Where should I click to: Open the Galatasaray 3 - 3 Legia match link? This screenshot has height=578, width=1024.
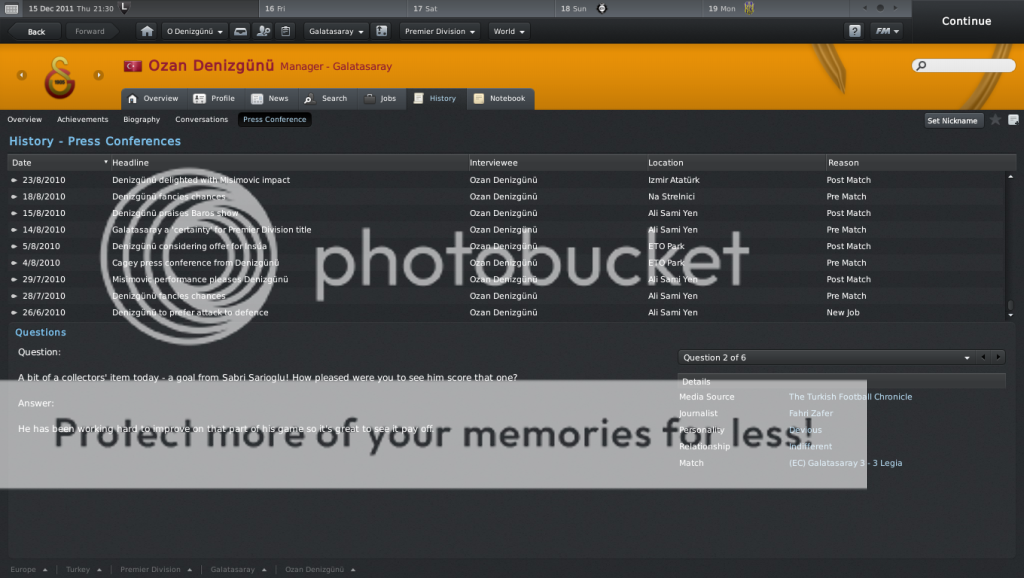click(845, 463)
